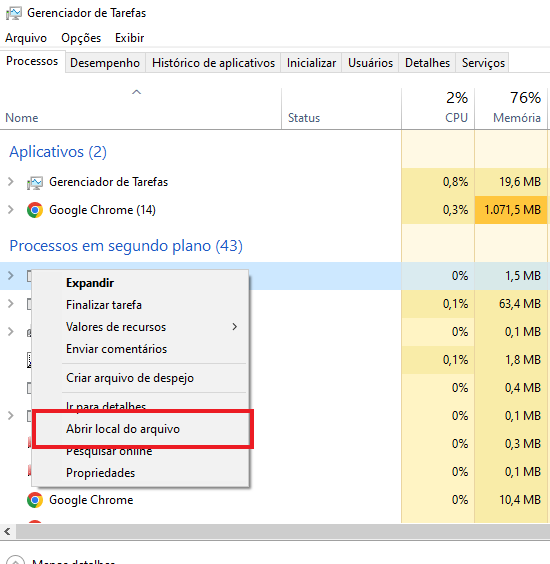
Task: Click the sort arrow above Nome column
Action: 136,92
